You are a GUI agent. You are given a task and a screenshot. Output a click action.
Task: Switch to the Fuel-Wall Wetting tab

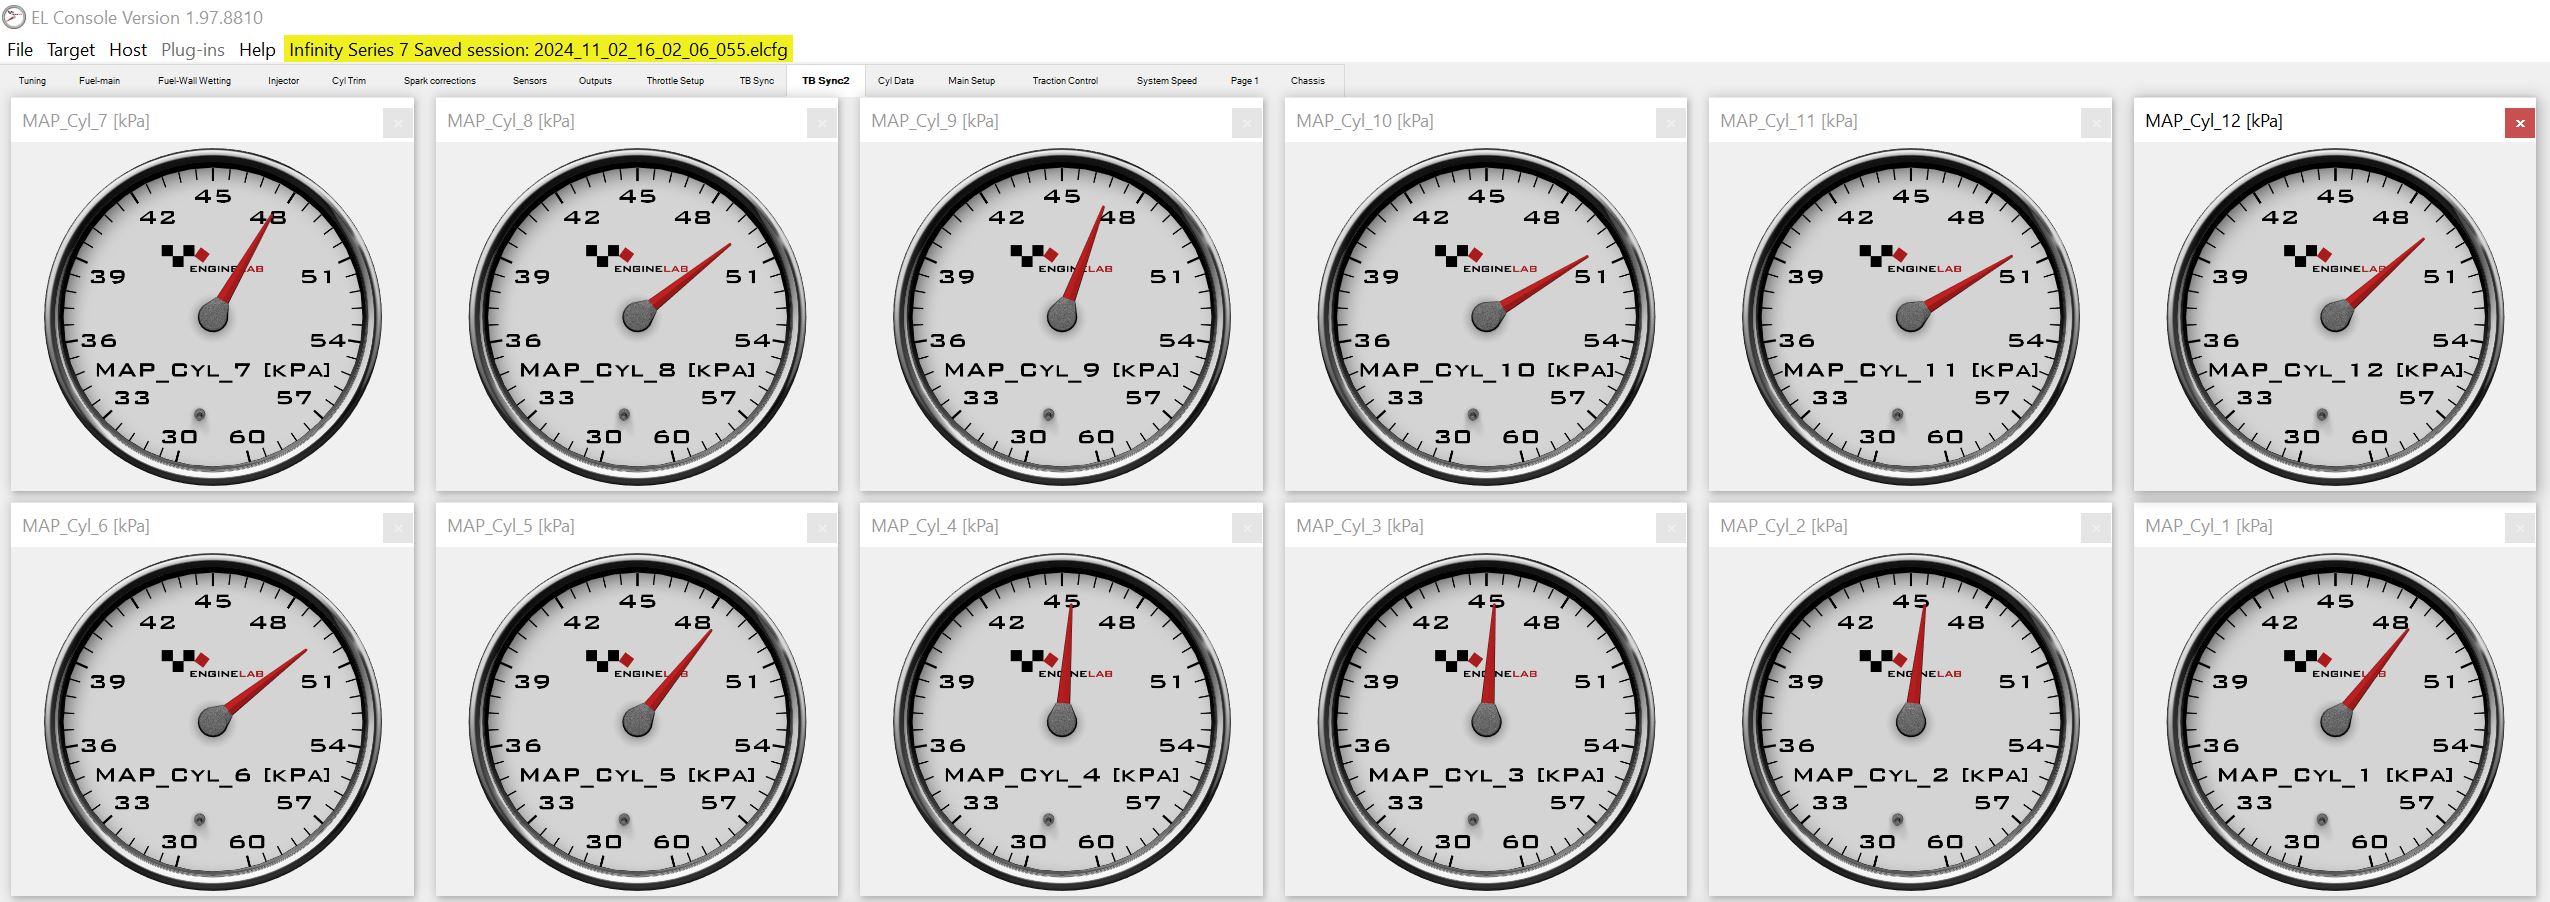click(194, 81)
